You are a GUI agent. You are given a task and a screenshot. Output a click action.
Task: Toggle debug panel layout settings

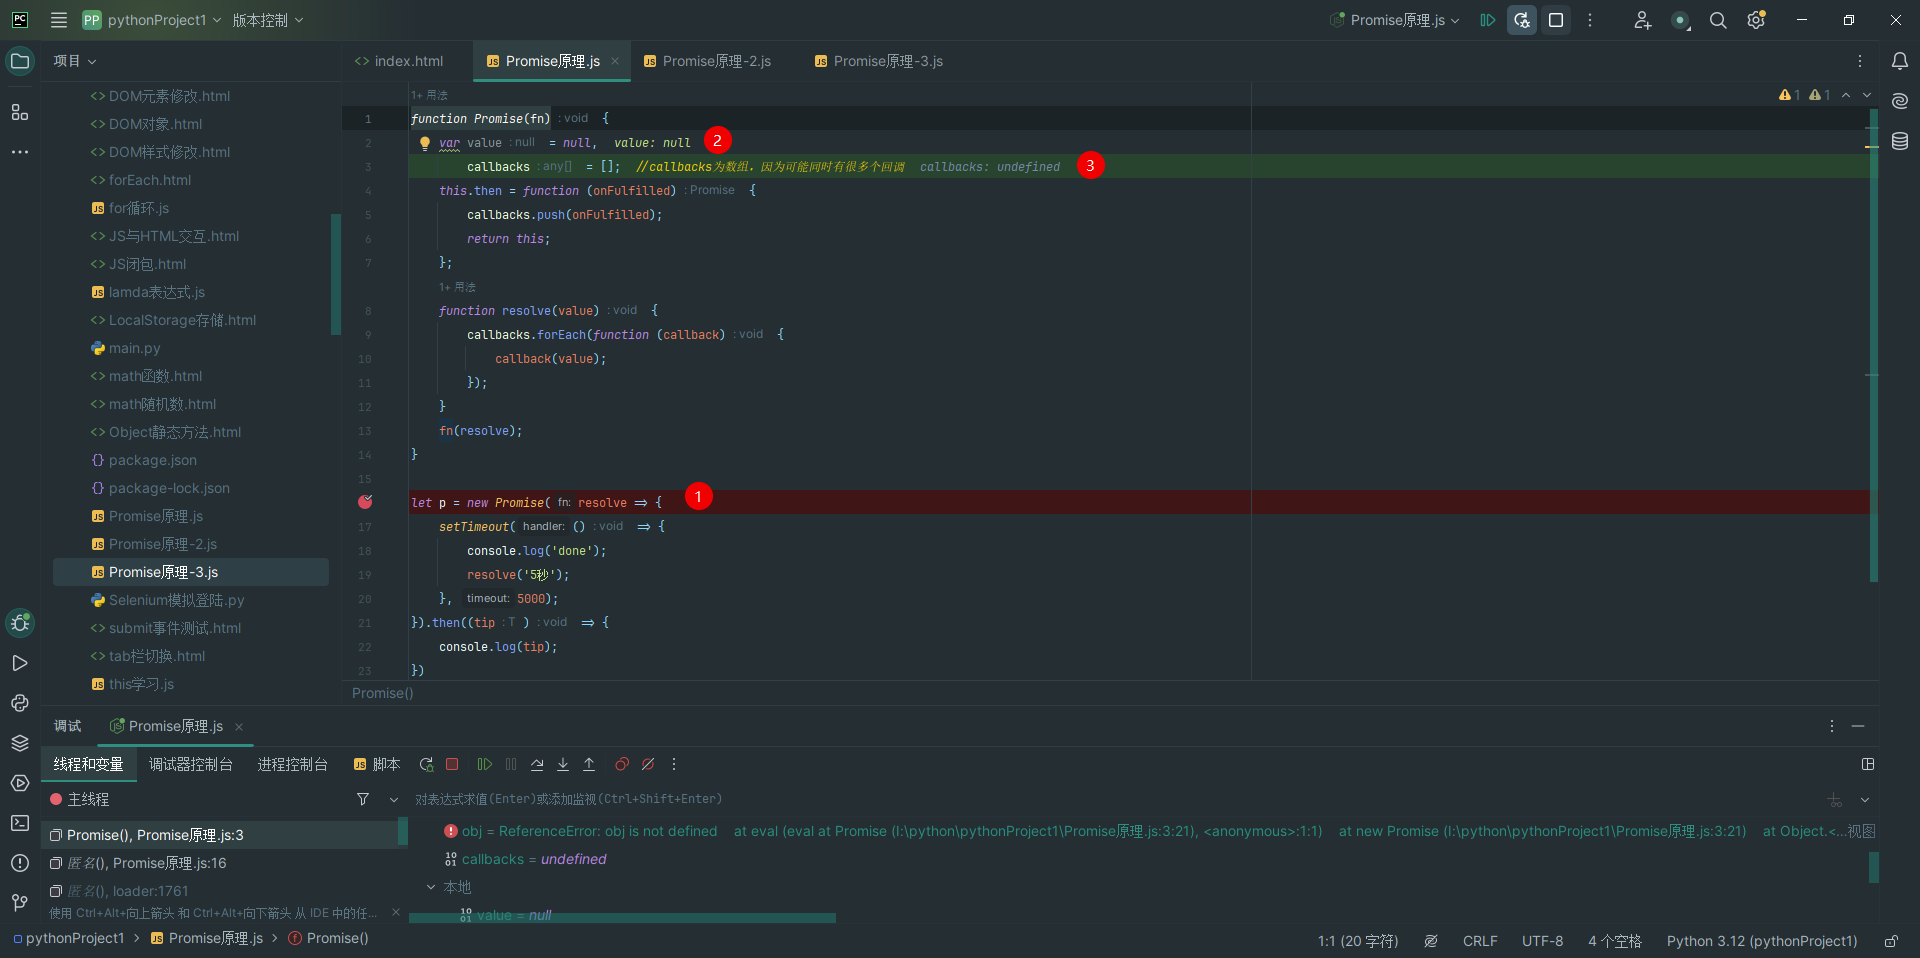1868,764
